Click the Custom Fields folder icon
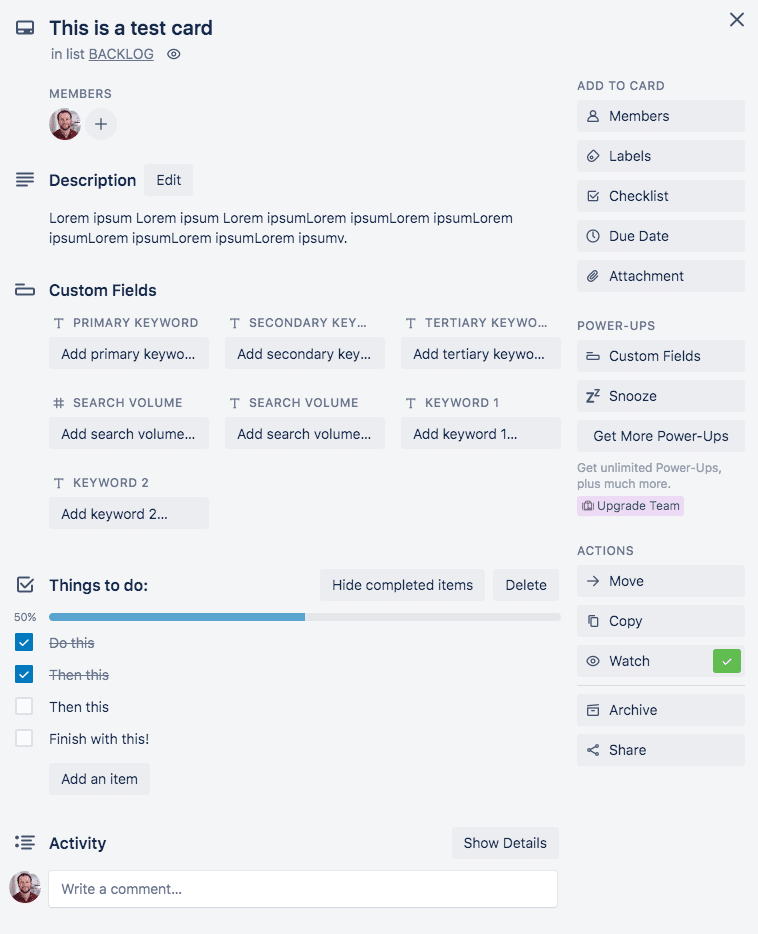Viewport: 758px width, 934px height. (x=24, y=289)
